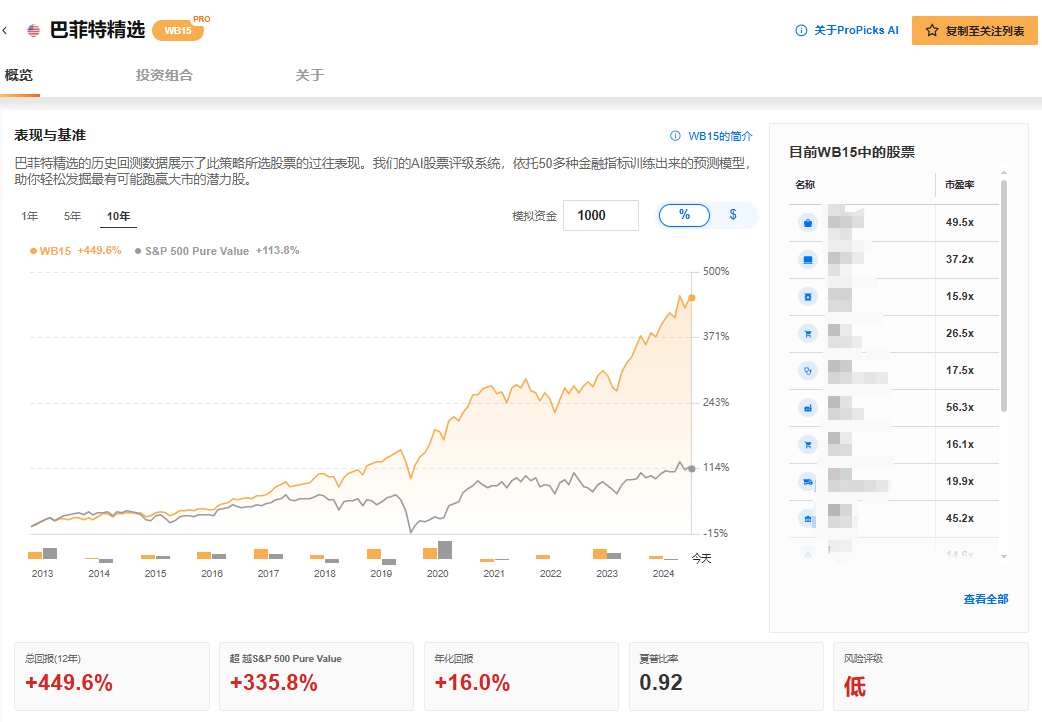Click the bank icon for the 45.2x stock
The width and height of the screenshot is (1042, 722).
(x=807, y=519)
